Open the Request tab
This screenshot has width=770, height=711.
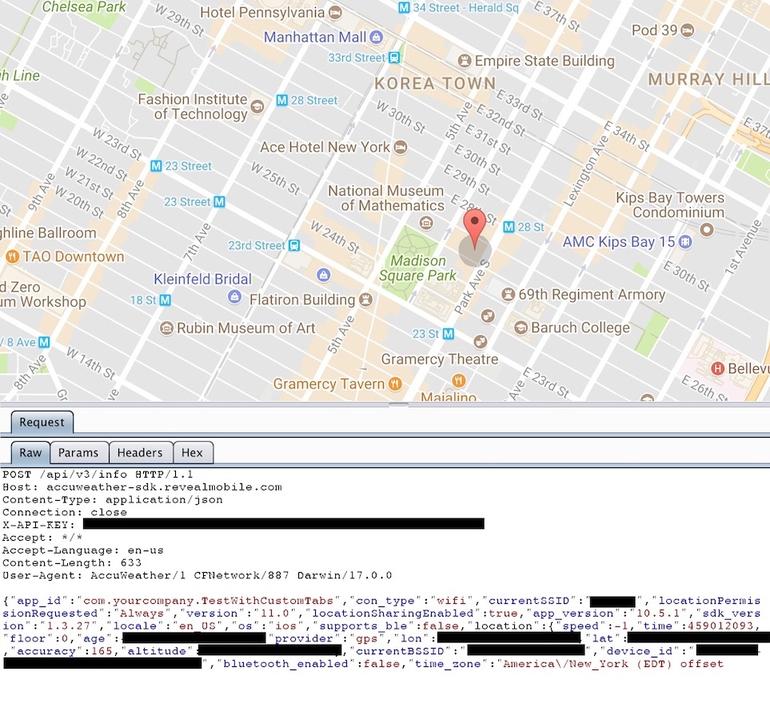pyautogui.click(x=42, y=422)
